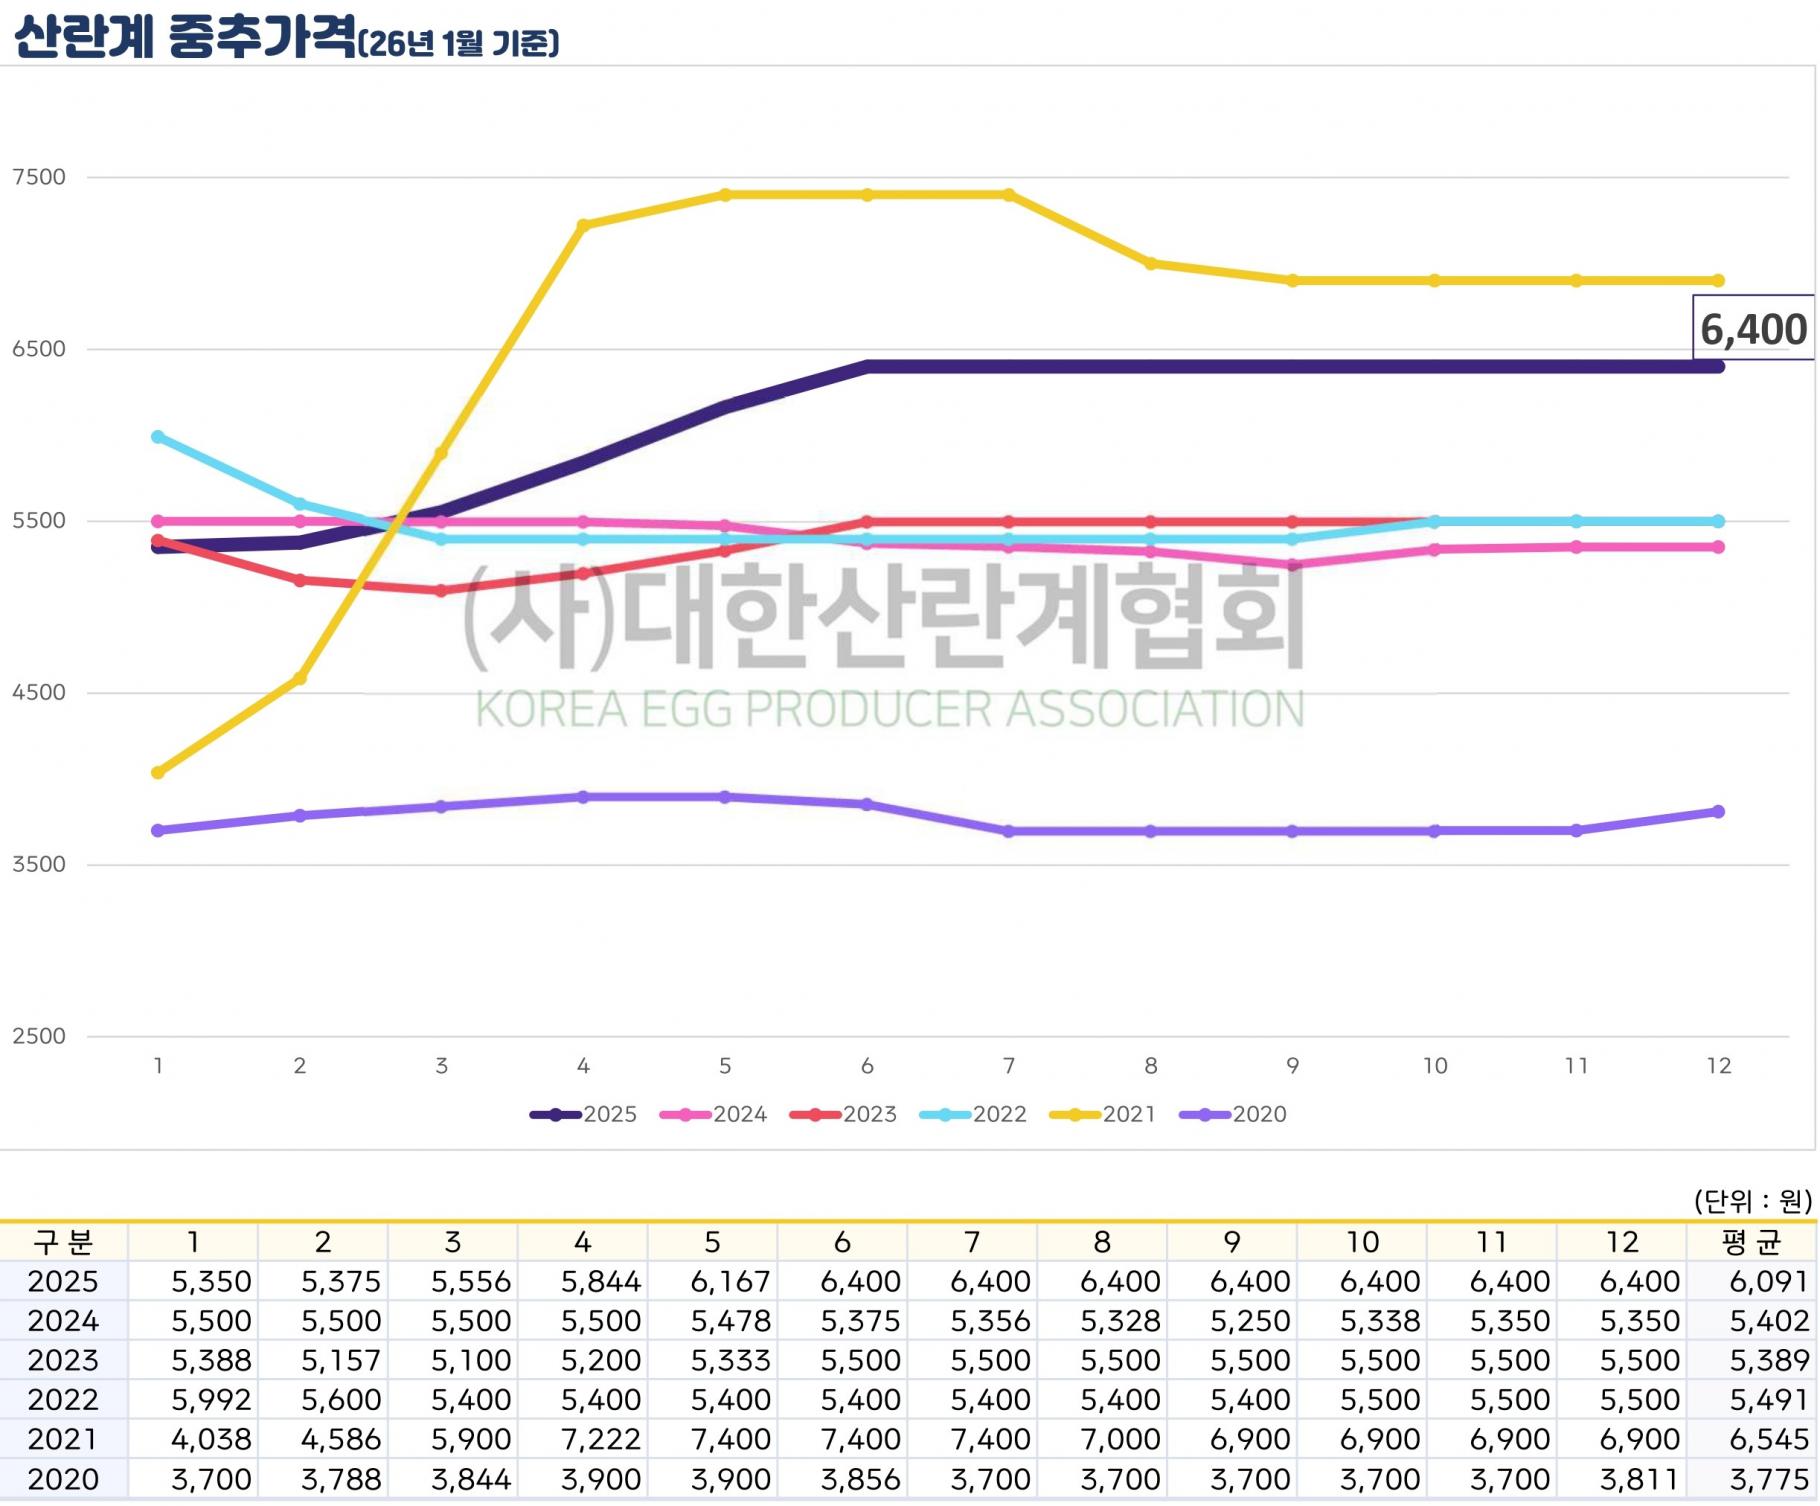Select 2021 line's April data point
1820x1506 pixels.
coord(584,225)
